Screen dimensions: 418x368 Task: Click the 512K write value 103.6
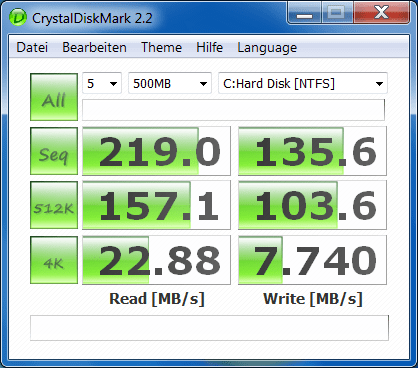[x=312, y=205]
